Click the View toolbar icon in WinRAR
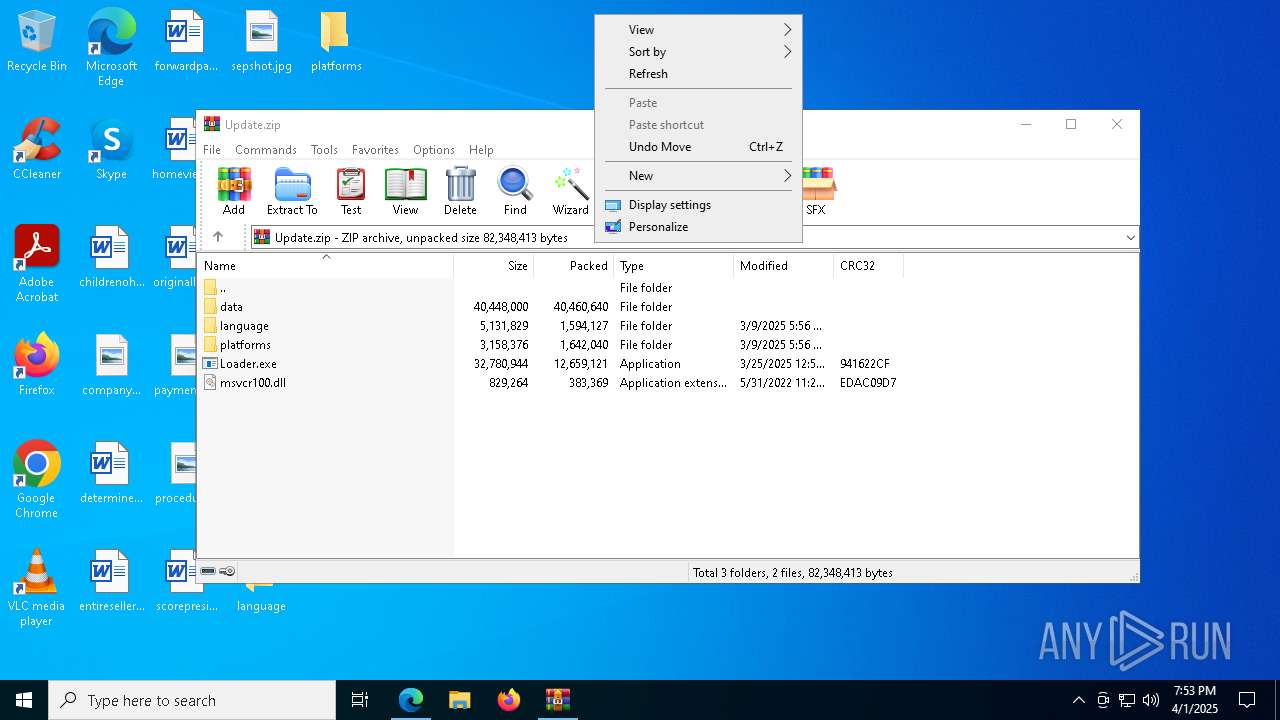1280x720 pixels. (x=405, y=191)
